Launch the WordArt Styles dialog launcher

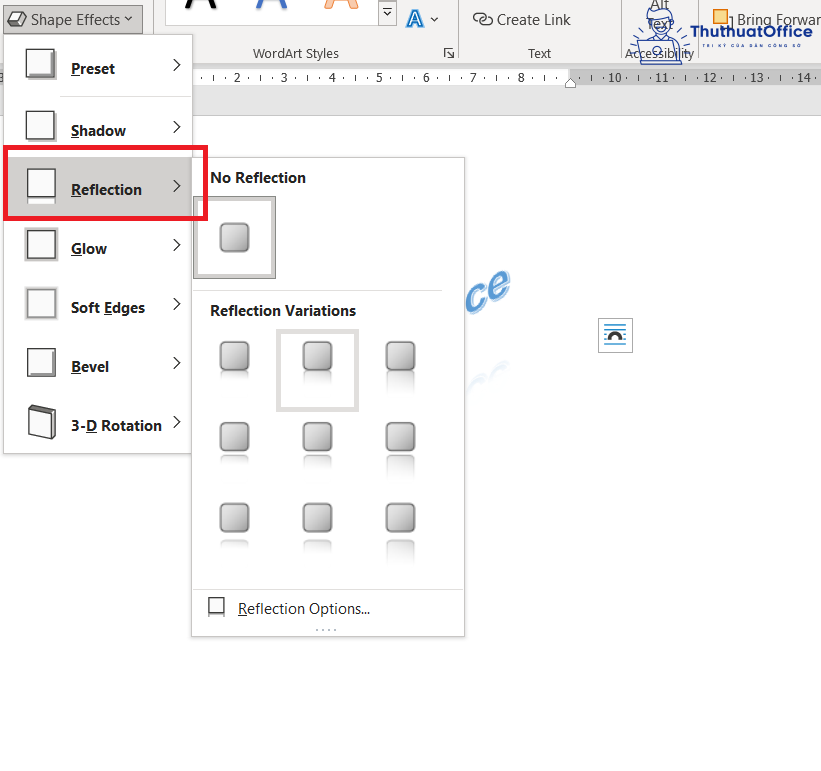(449, 53)
